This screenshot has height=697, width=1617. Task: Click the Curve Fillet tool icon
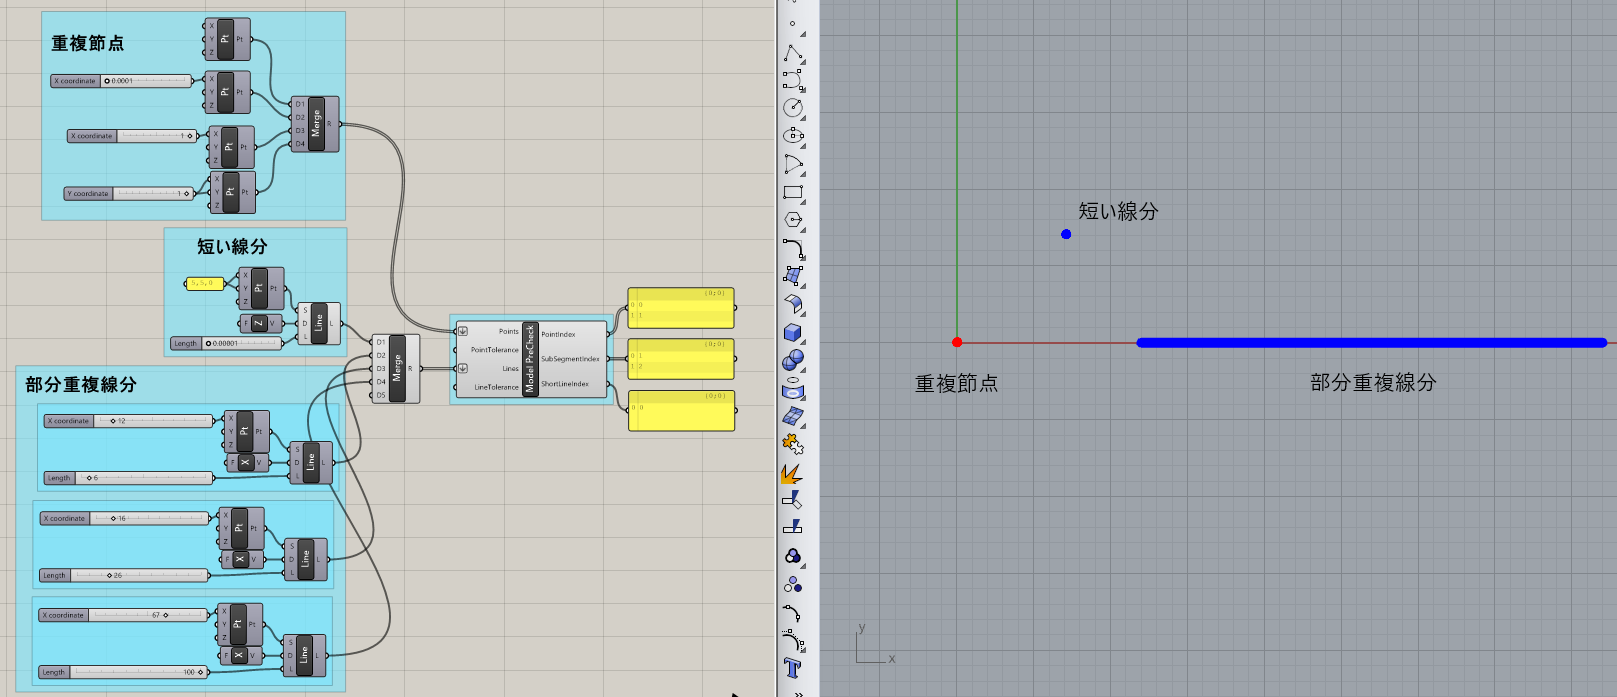pos(793,248)
